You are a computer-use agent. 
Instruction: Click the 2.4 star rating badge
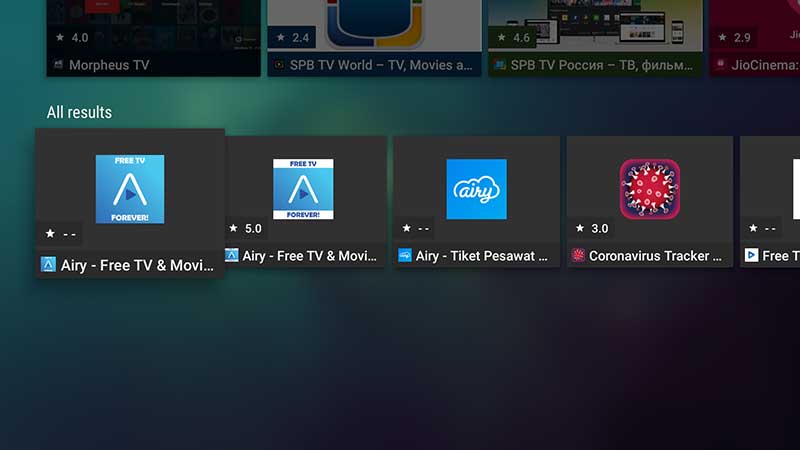click(292, 37)
